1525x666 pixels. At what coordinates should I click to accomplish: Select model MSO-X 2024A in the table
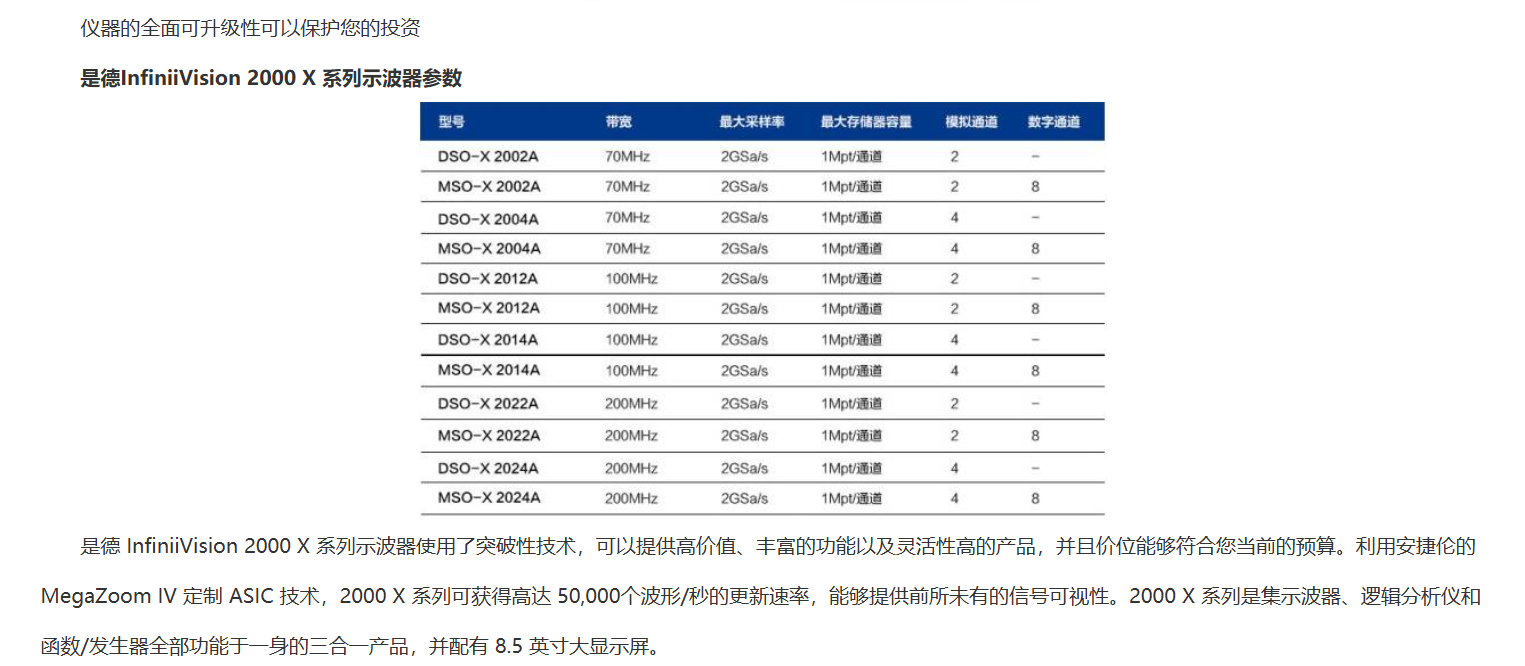[489, 498]
